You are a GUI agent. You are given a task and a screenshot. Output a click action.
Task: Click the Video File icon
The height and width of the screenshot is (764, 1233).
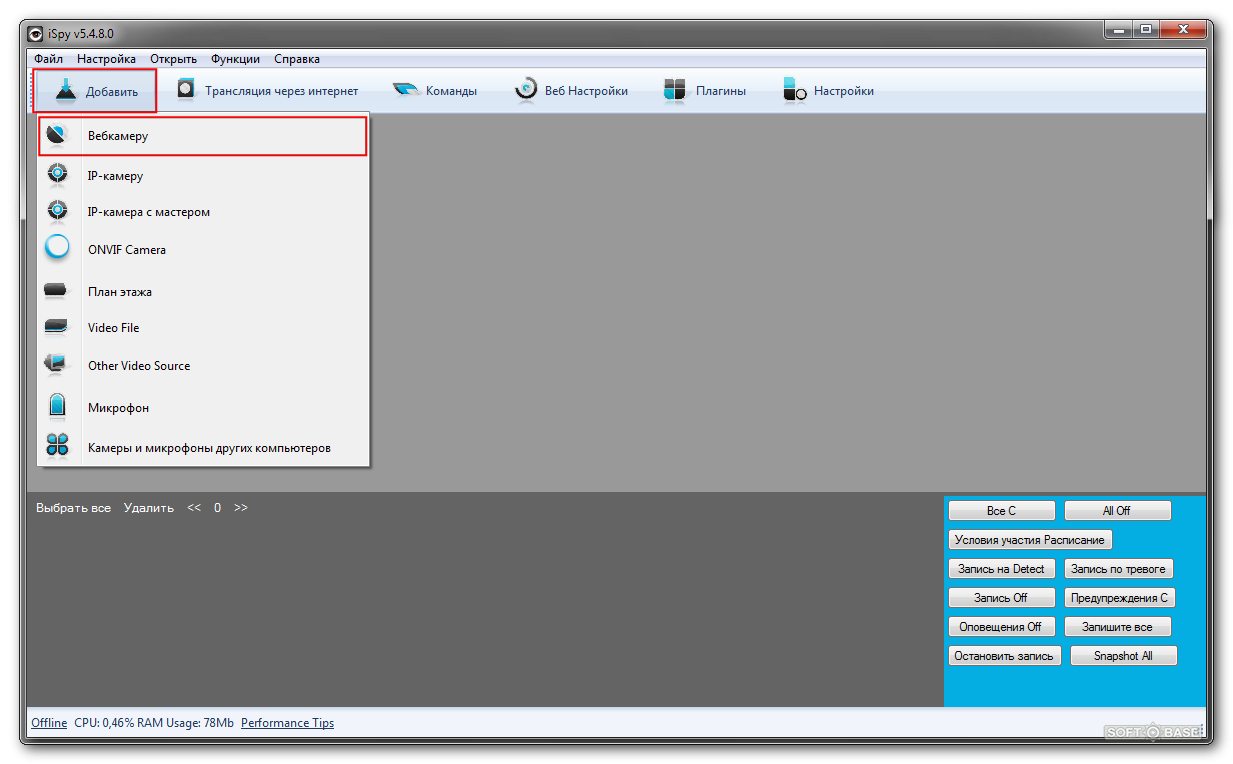(57, 327)
